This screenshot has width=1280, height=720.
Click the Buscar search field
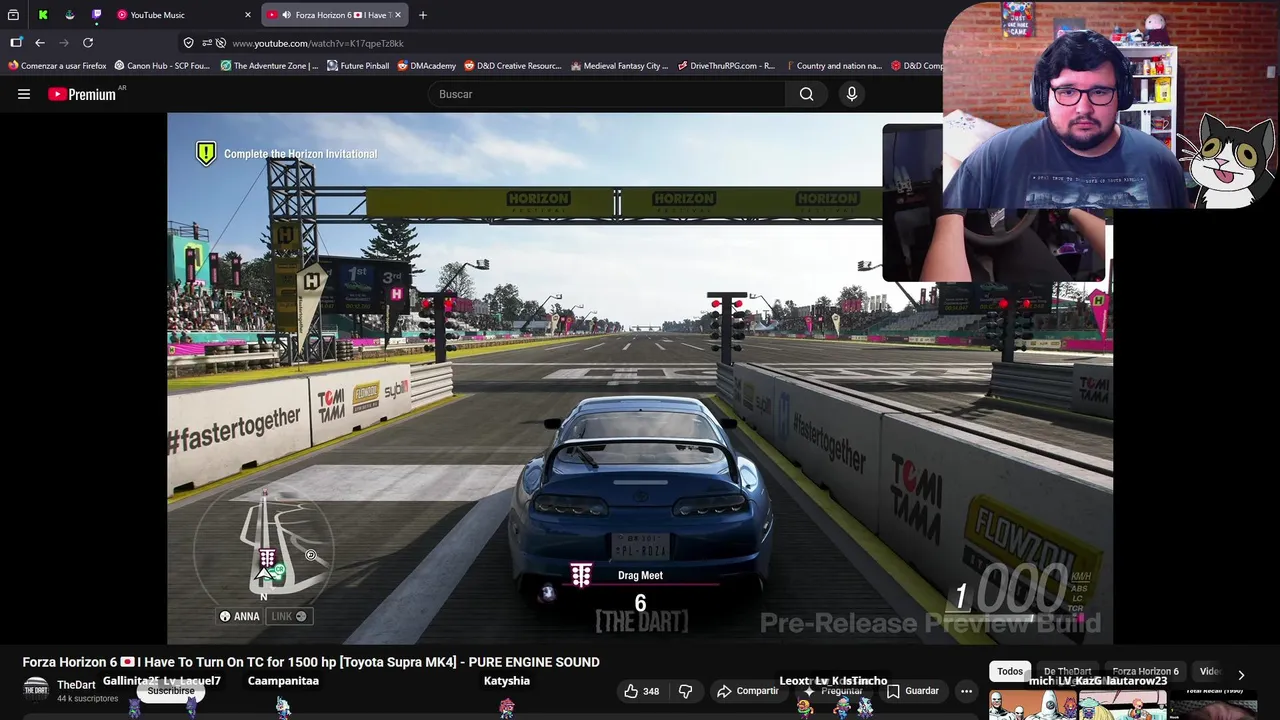tap(606, 94)
